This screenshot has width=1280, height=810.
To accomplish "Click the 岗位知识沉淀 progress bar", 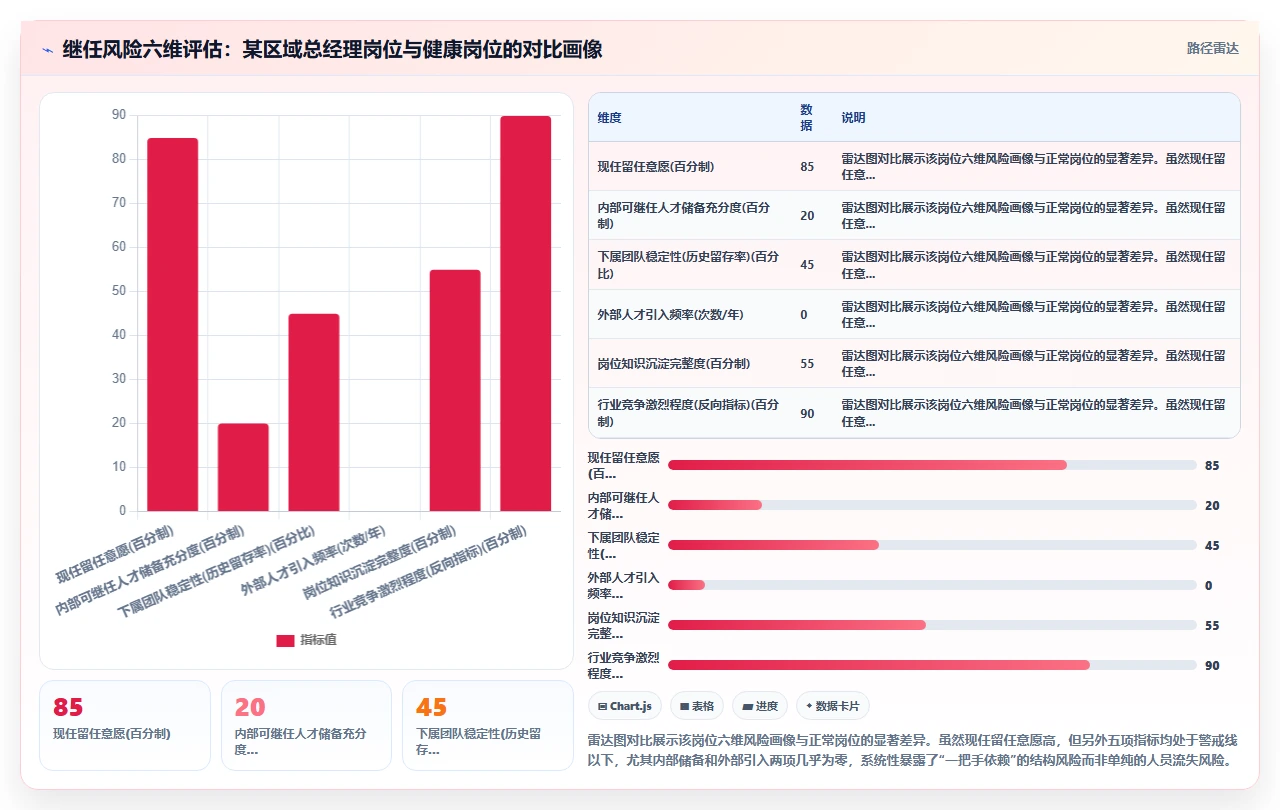I will [x=932, y=625].
